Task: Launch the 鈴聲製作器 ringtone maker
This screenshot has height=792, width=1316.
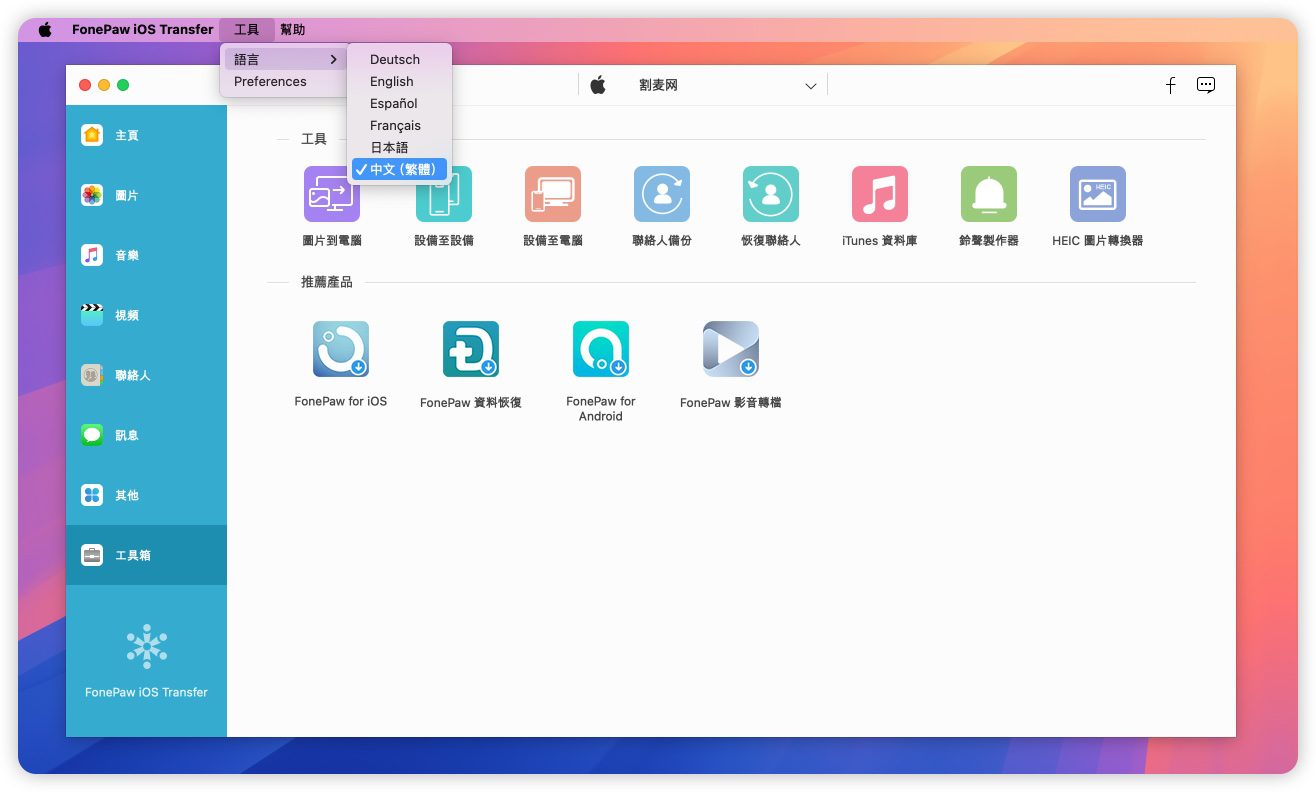Action: click(x=989, y=194)
